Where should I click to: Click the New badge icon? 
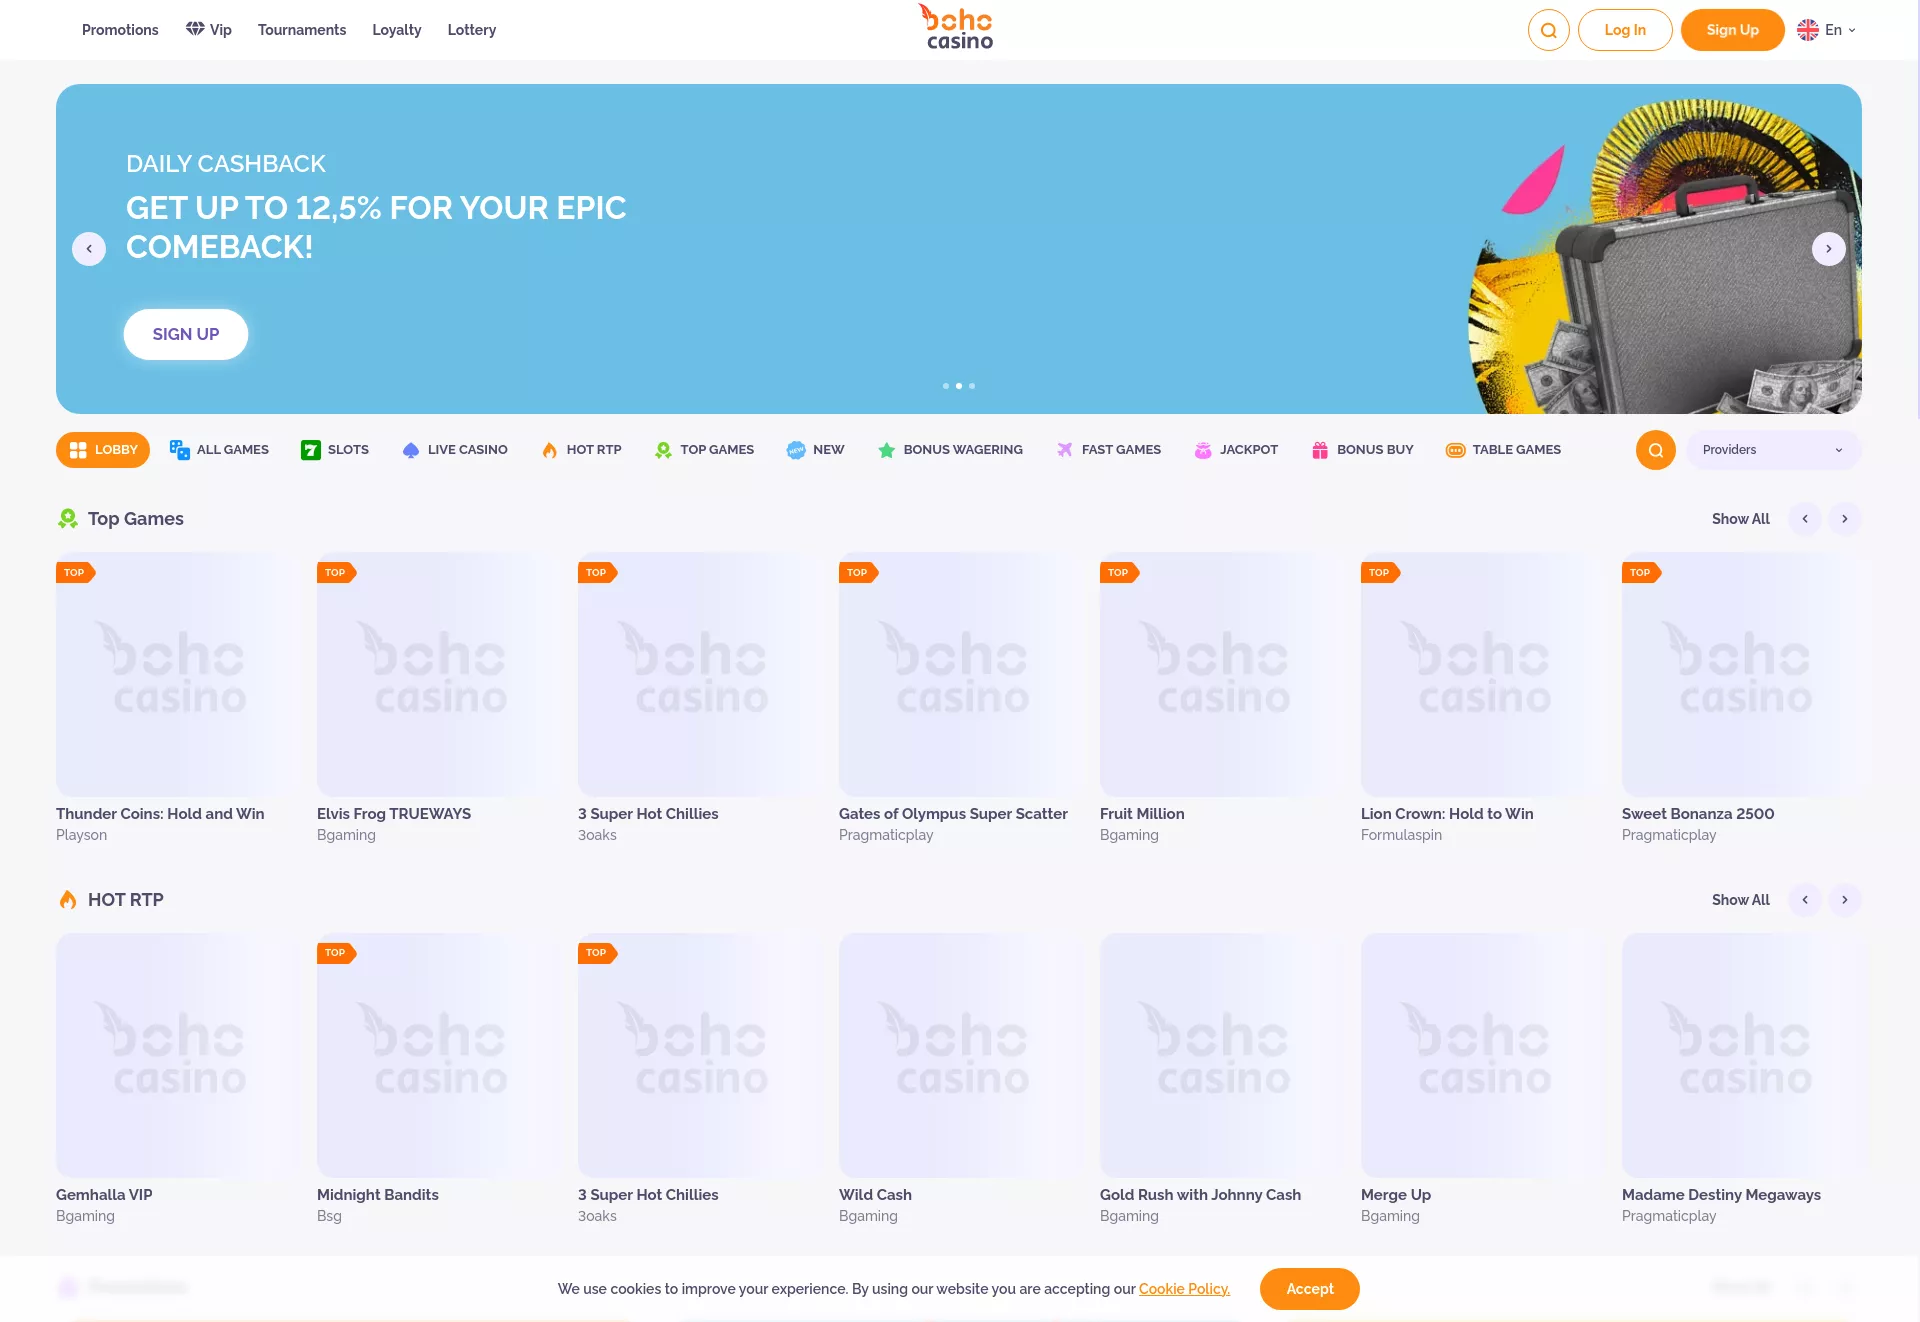pyautogui.click(x=796, y=450)
